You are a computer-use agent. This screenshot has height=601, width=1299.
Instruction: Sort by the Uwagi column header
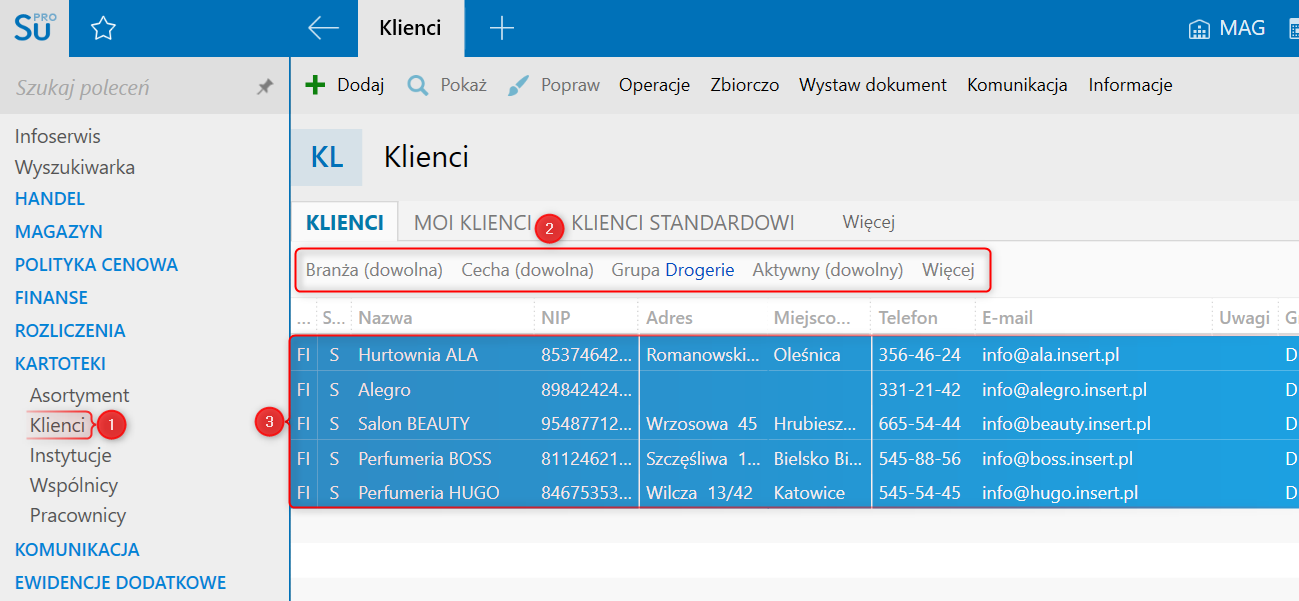[x=1244, y=317]
